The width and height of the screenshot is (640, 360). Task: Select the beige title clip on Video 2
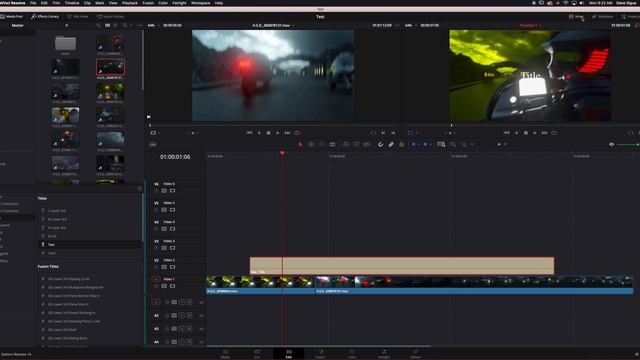pos(402,266)
